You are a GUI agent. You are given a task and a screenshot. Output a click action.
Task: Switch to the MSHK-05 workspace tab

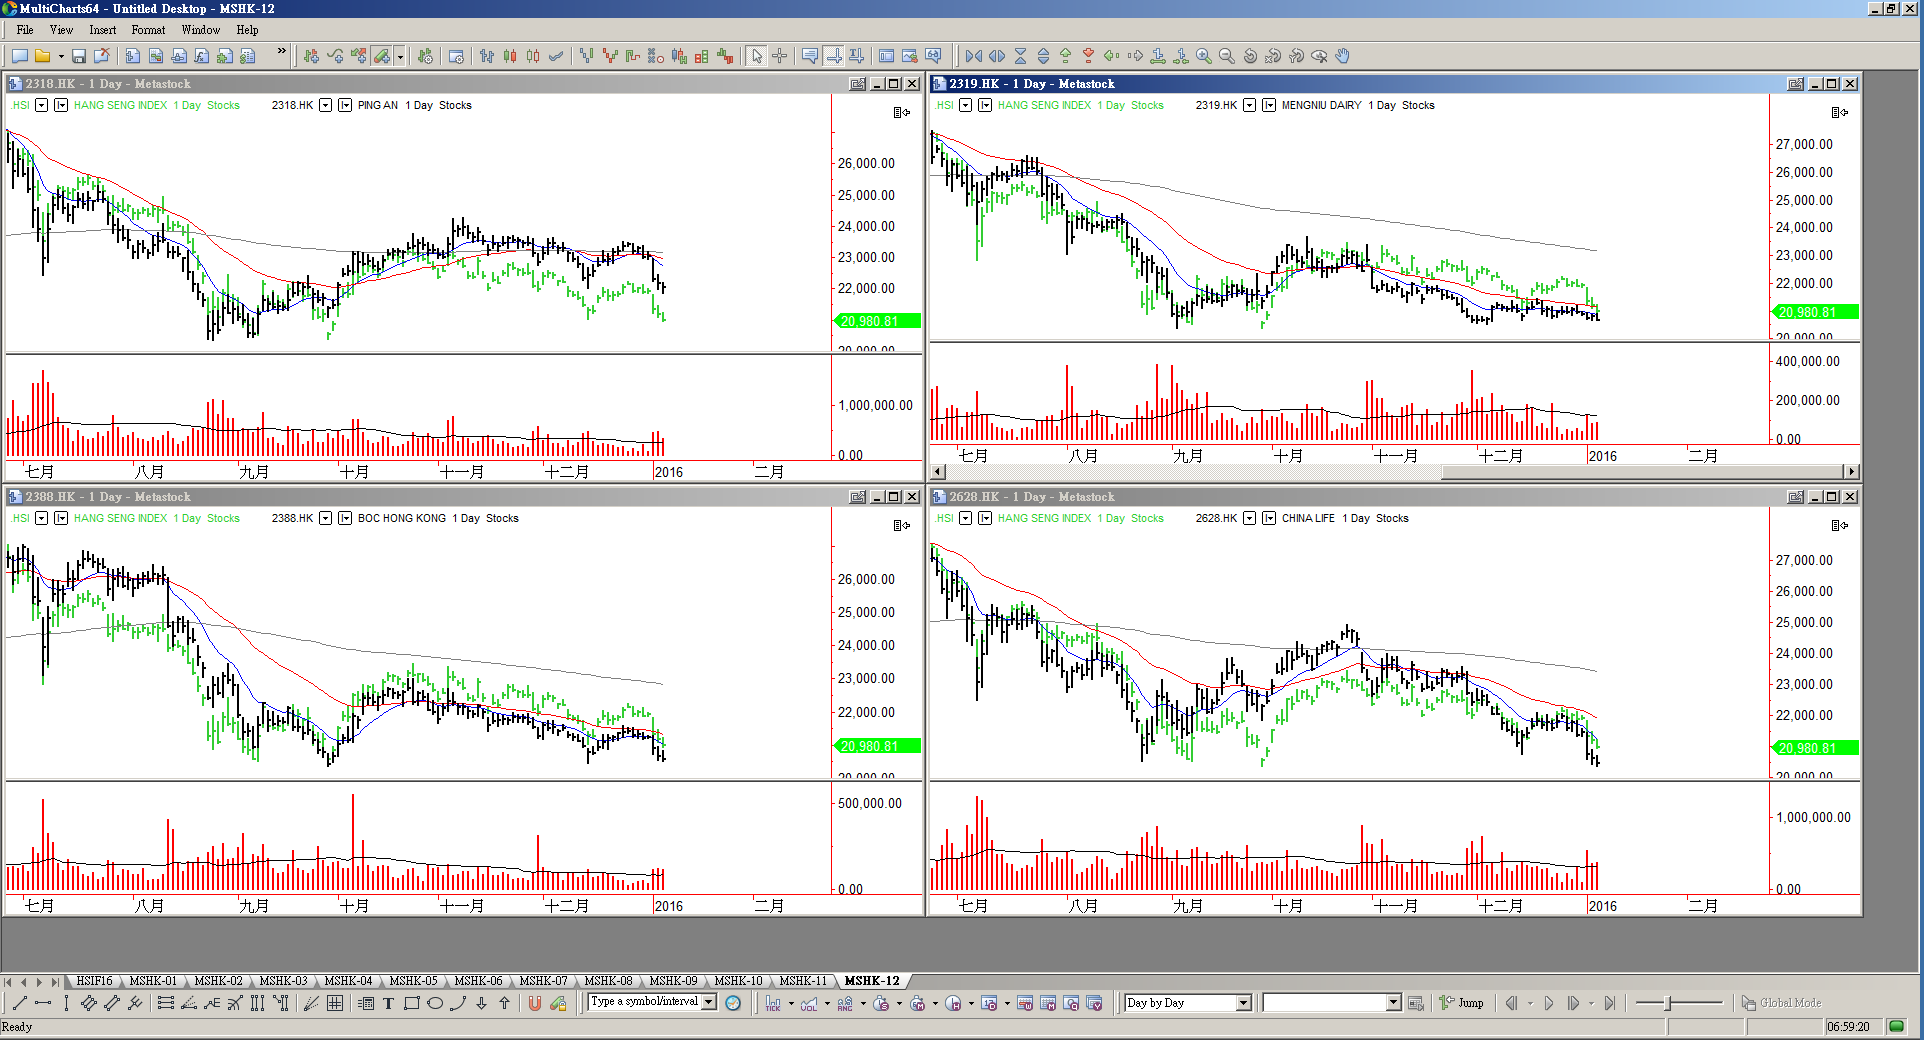pos(413,981)
